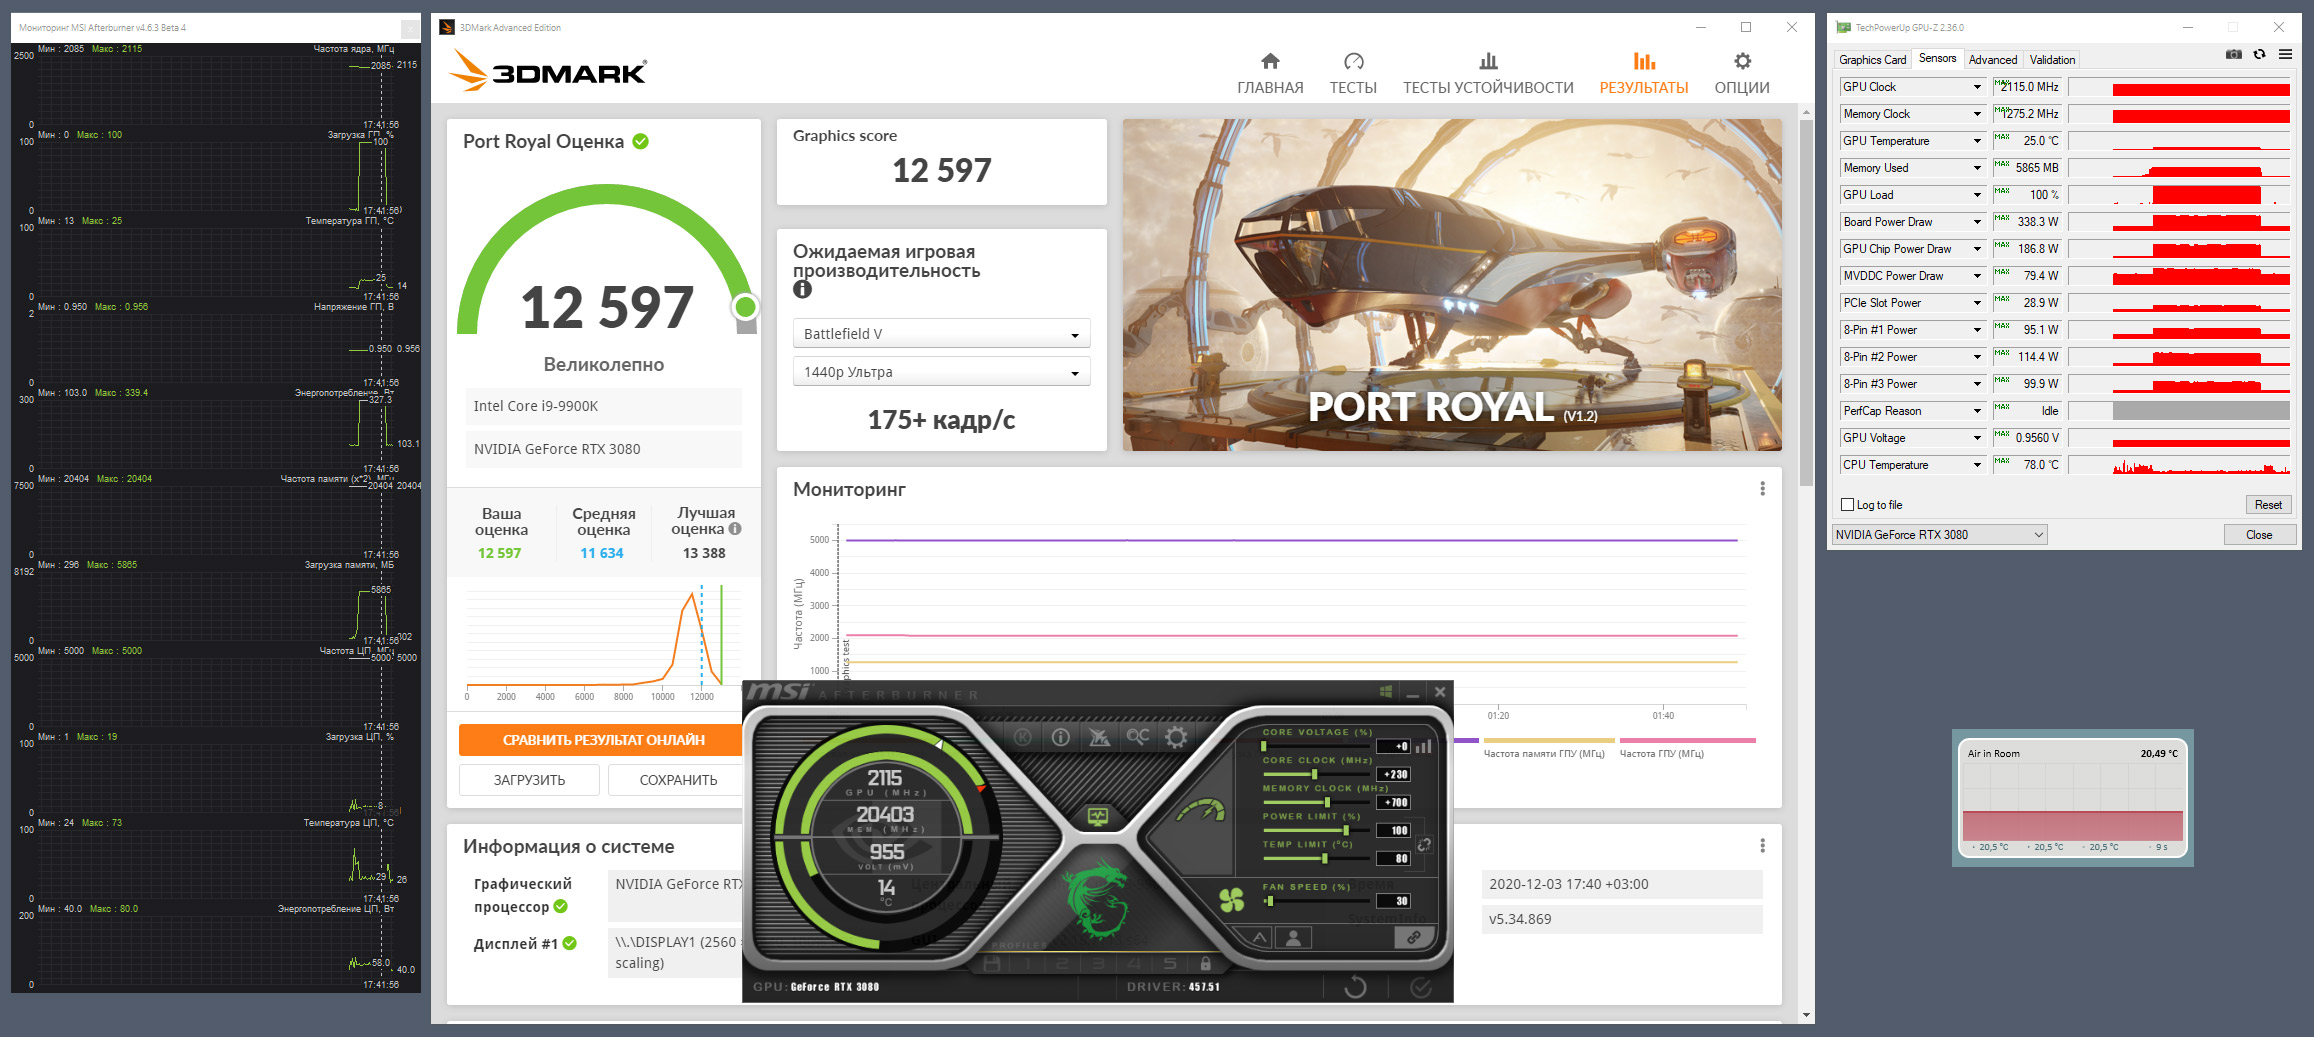This screenshot has width=2314, height=1037.
Task: Launch the OC Scanner in Afterburner
Action: click(1138, 737)
